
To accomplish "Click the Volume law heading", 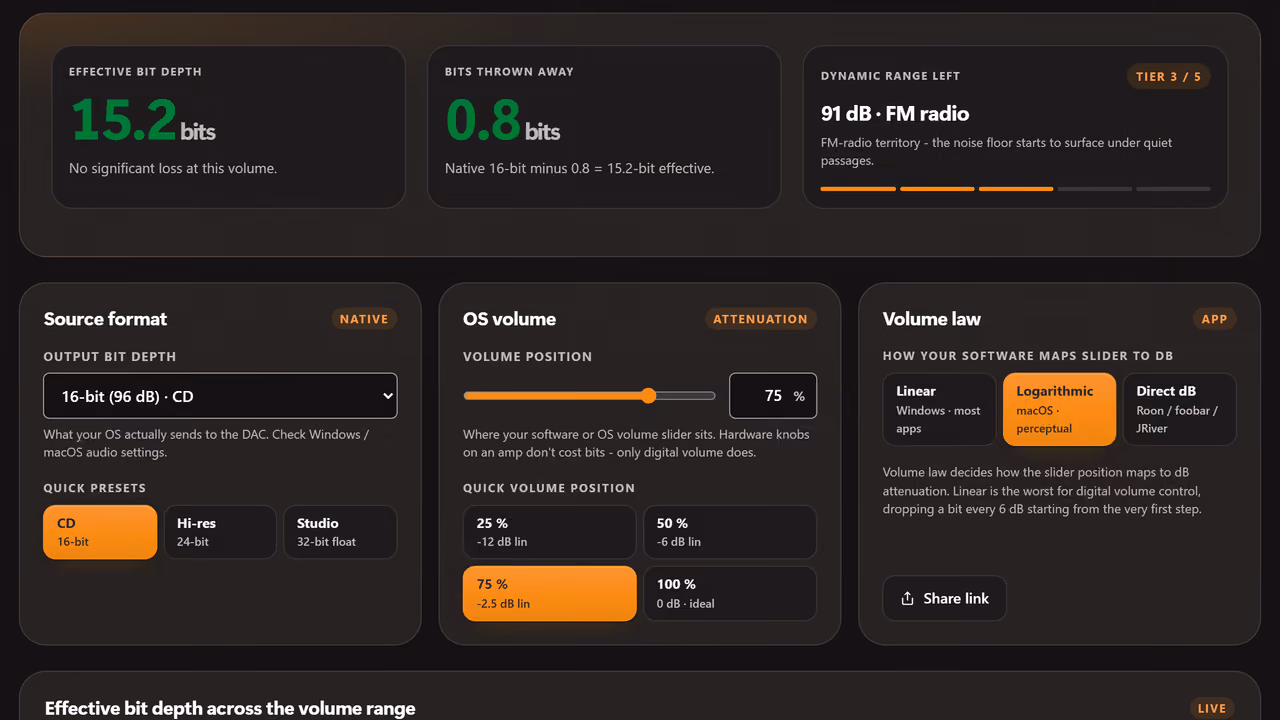I will click(x=932, y=319).
